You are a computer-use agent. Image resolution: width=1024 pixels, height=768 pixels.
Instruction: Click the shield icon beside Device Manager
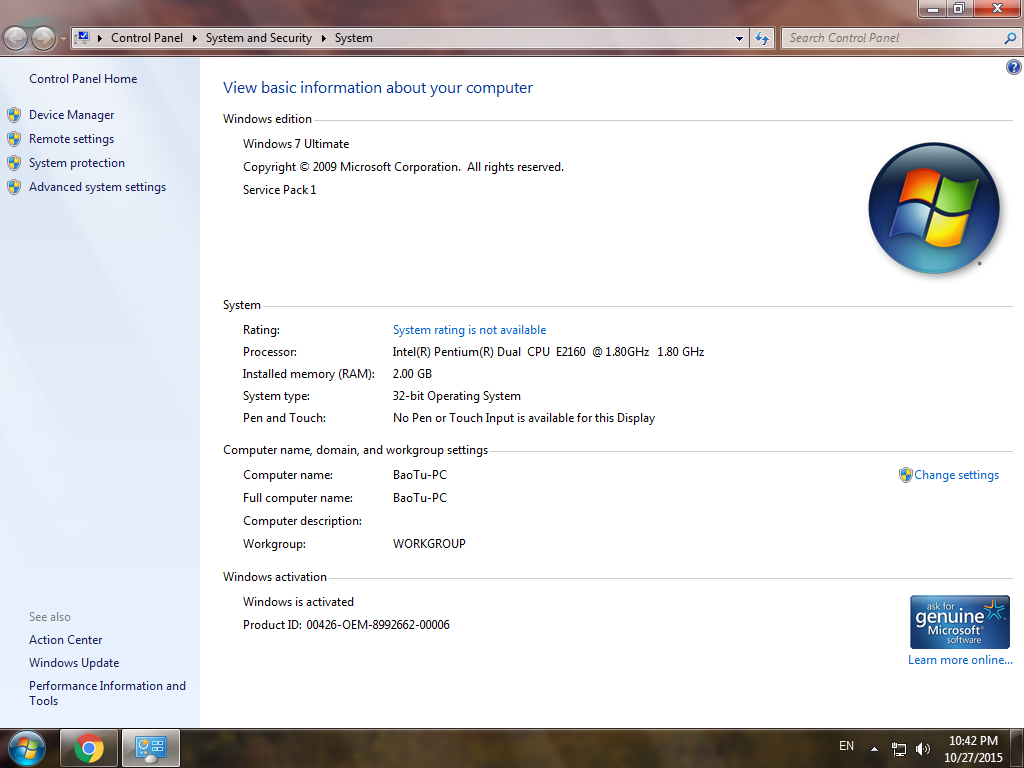tap(14, 116)
